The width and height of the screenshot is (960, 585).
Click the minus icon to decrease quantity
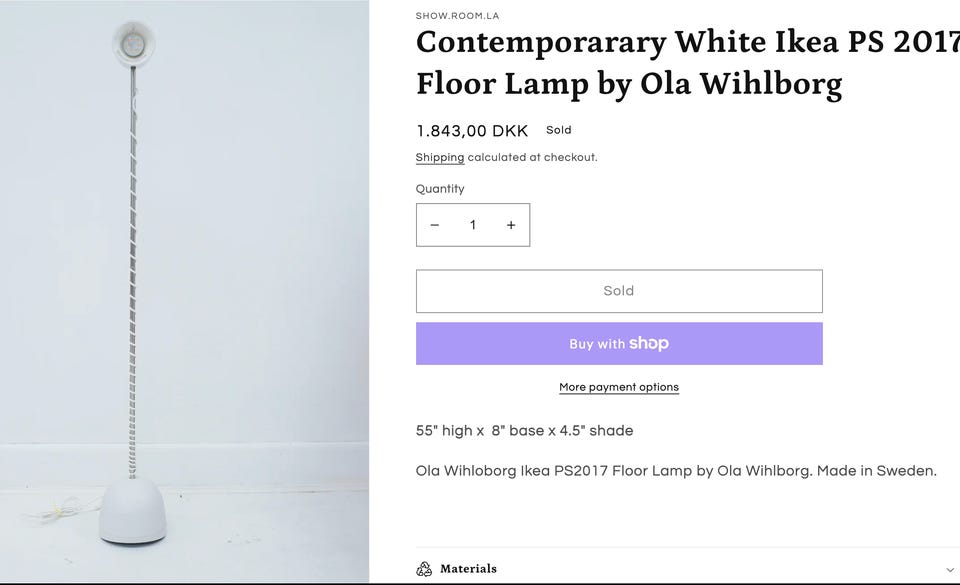point(435,225)
